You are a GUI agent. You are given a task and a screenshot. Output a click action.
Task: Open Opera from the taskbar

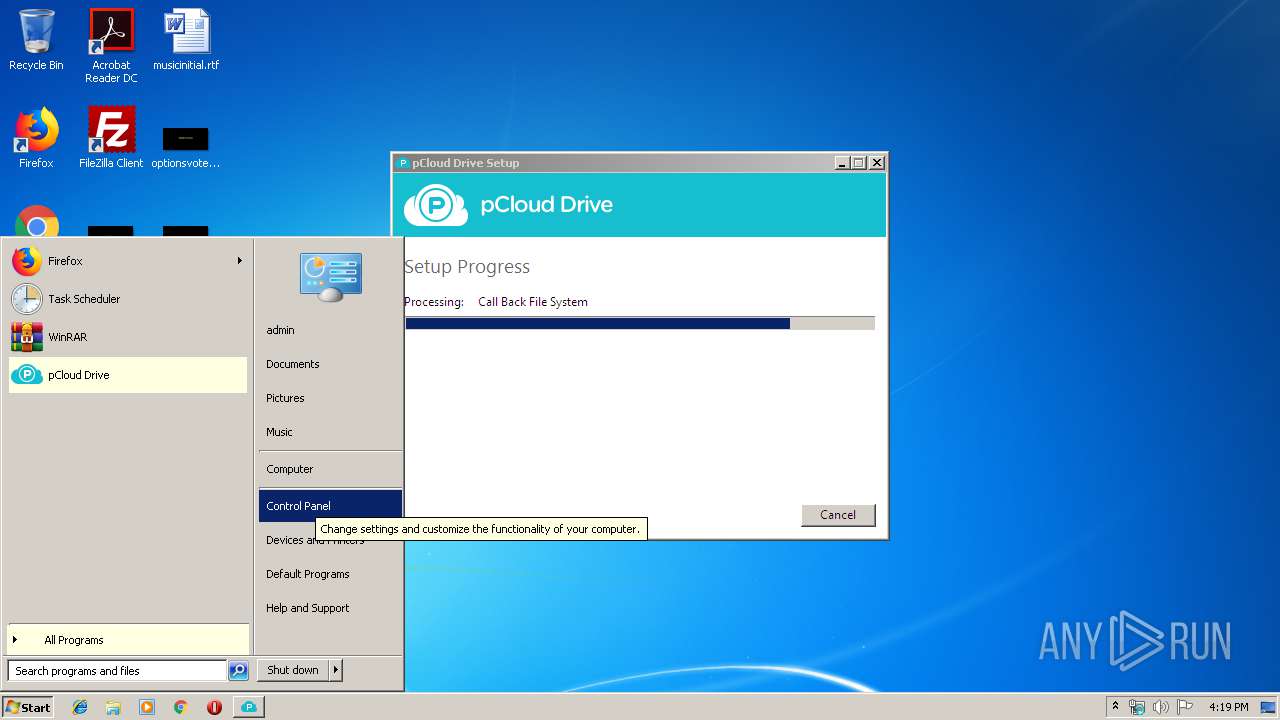pos(214,707)
